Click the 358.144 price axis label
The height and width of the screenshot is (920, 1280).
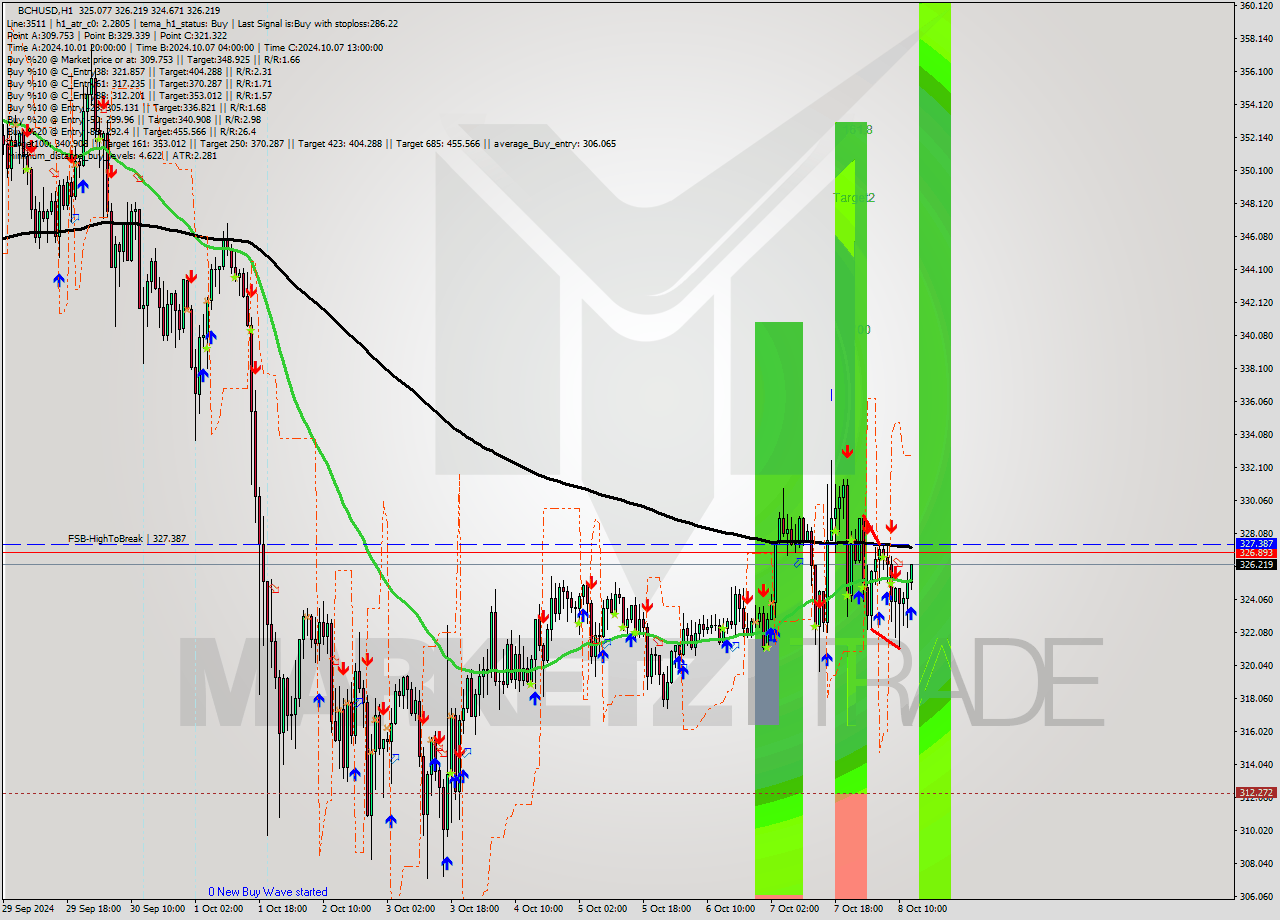point(1256,39)
